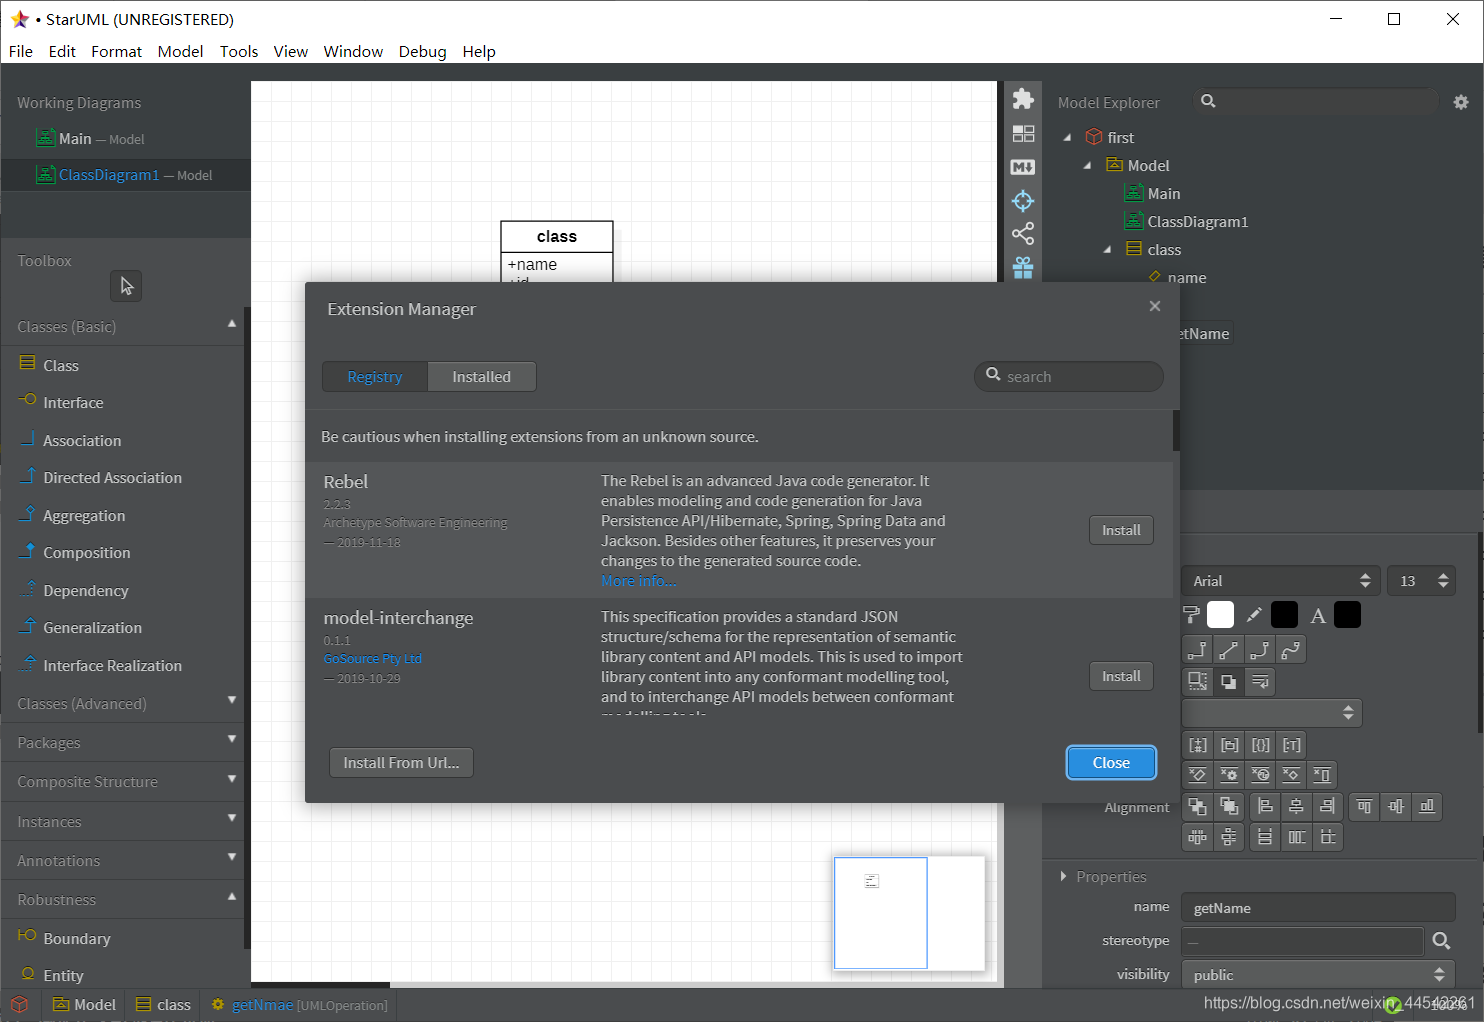
Task: Open the Markdown documentation panel icon
Action: pyautogui.click(x=1023, y=167)
